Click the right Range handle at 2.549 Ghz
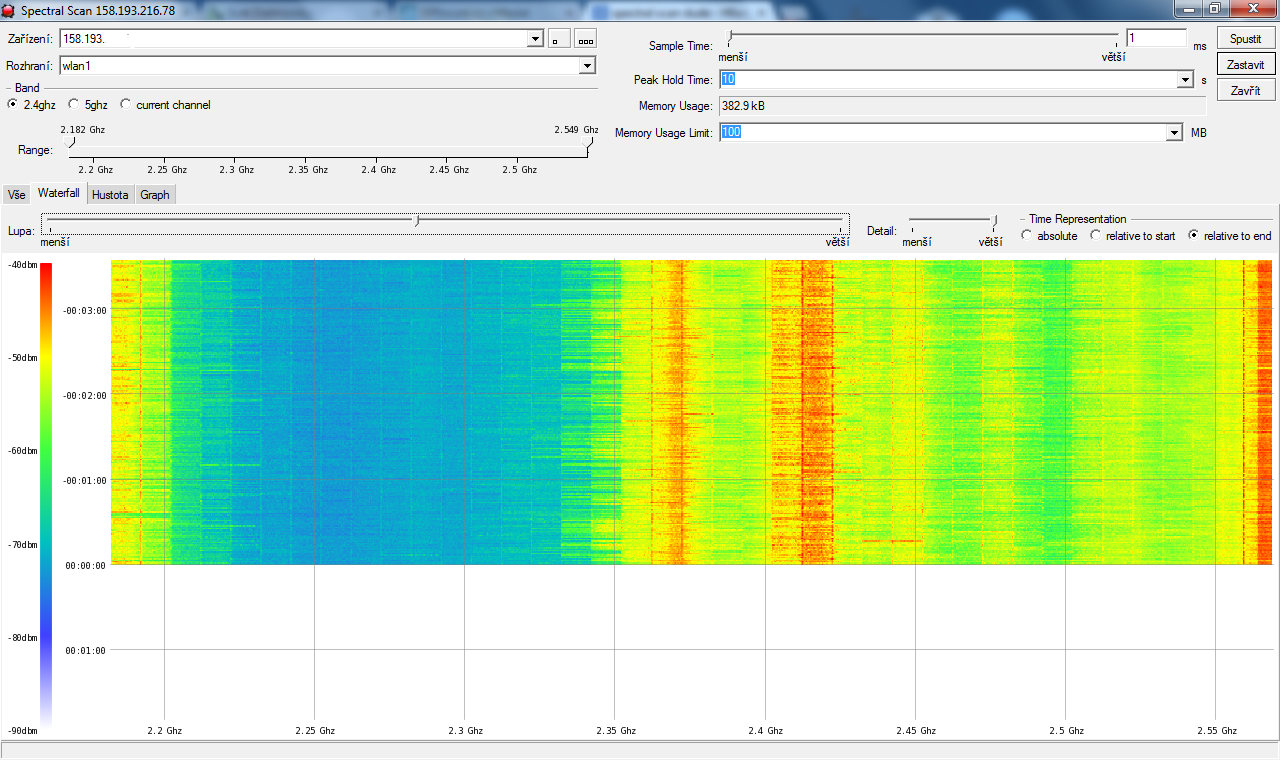The image size is (1280, 760). coord(587,143)
